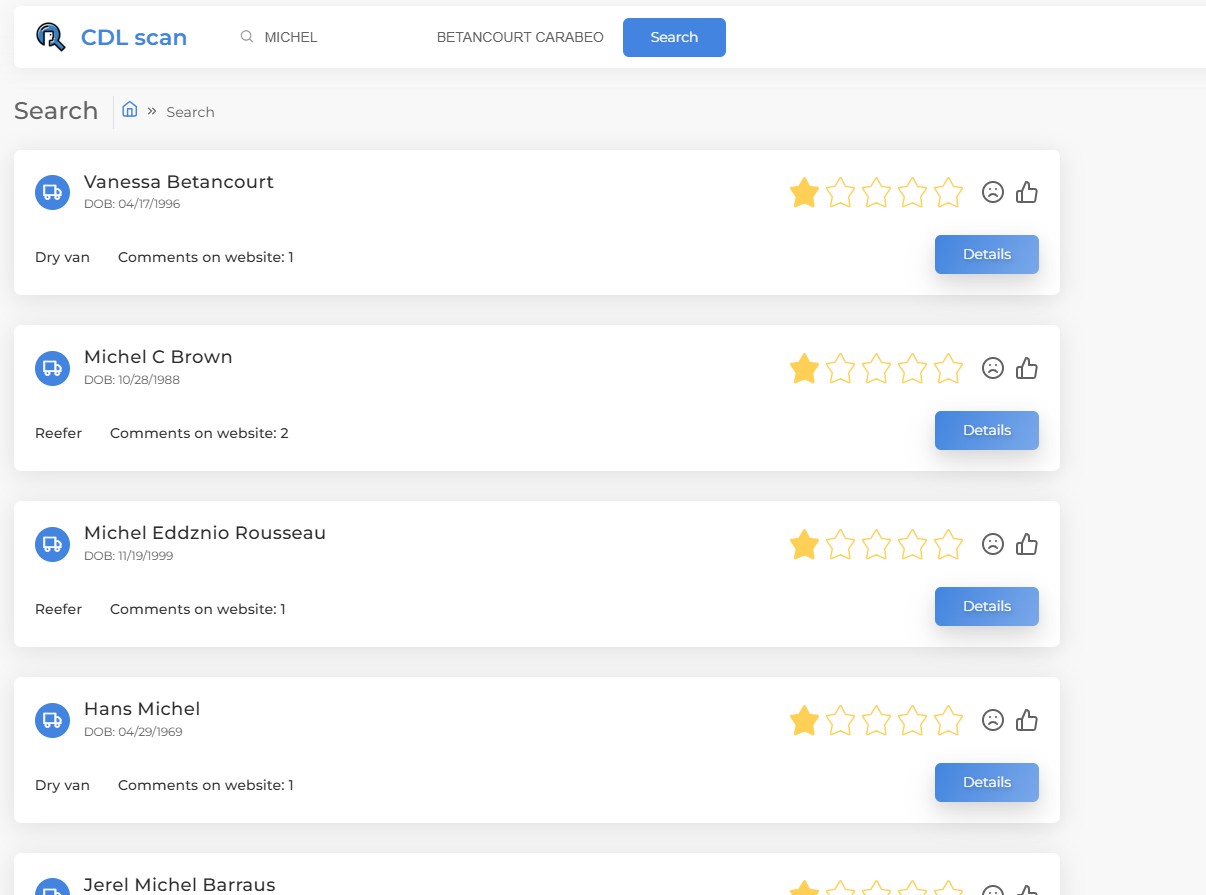Rate Vanessa Betancourt five stars
The image size is (1206, 895).
[948, 192]
